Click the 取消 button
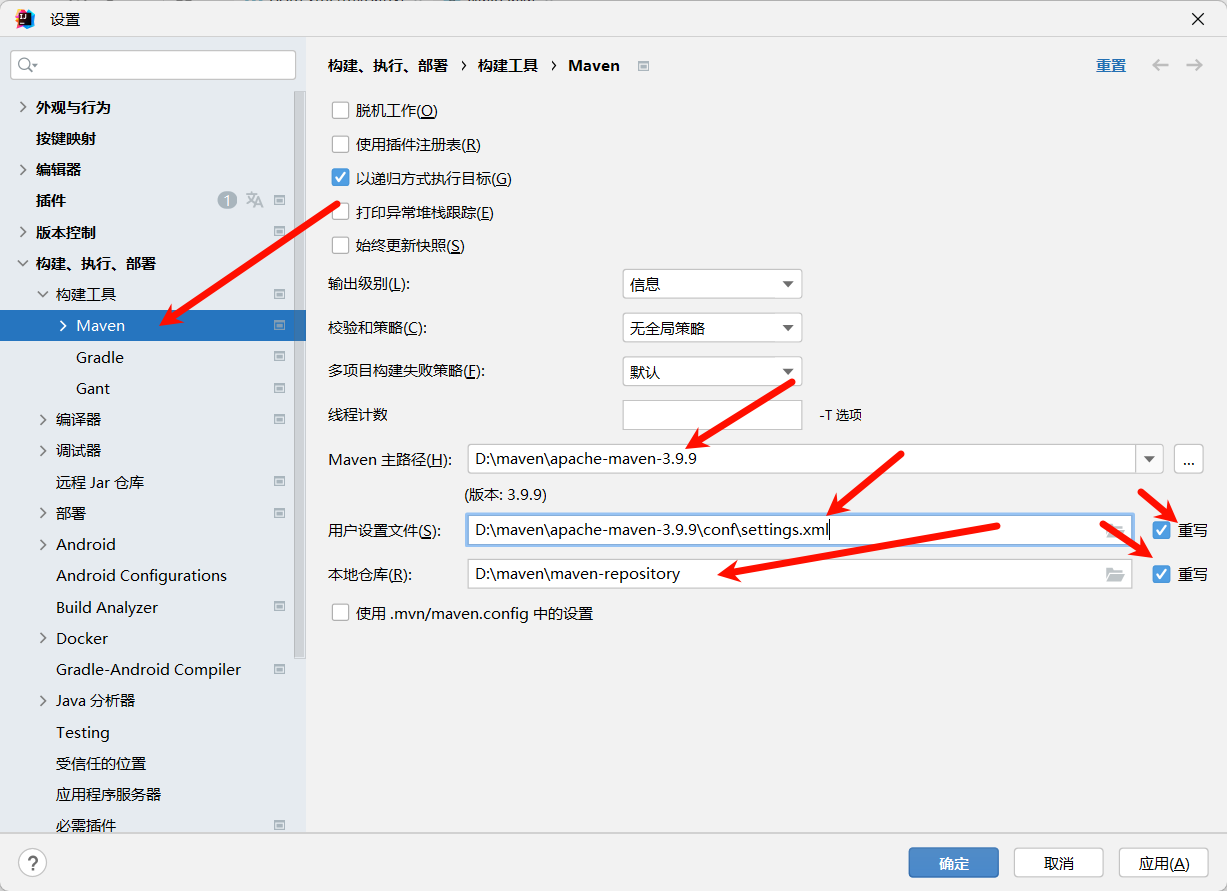 tap(1059, 863)
